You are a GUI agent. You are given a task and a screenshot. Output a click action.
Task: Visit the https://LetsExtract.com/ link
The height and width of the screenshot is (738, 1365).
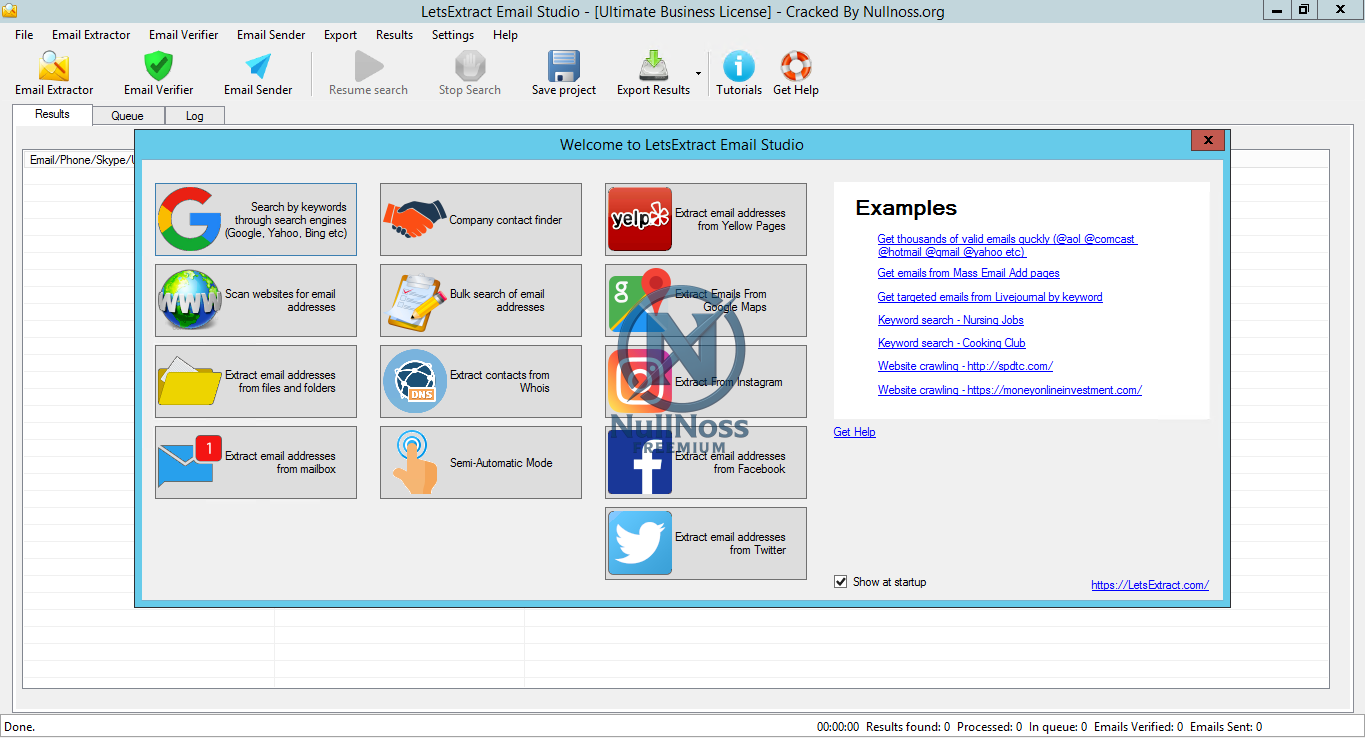pyautogui.click(x=1149, y=584)
